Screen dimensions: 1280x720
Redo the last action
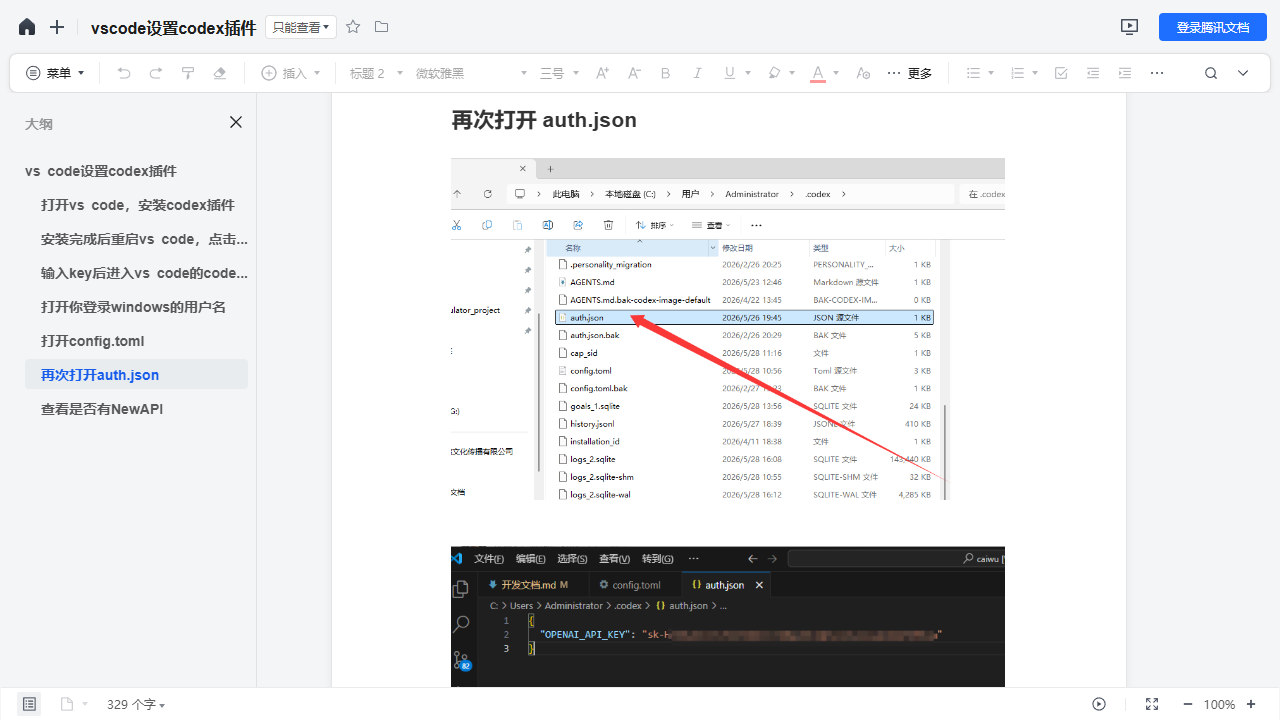(156, 73)
